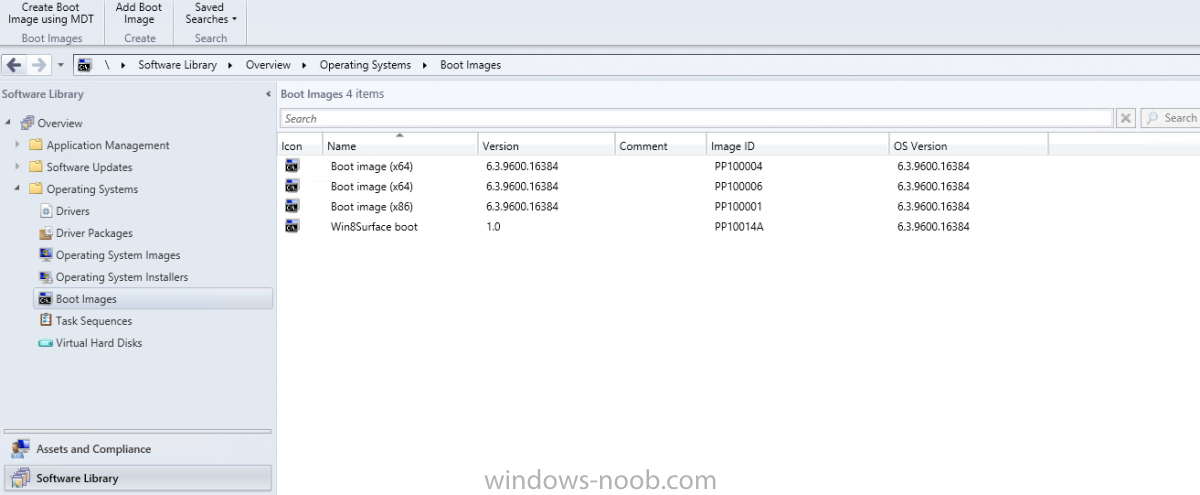Click the Add Boot Image button
The height and width of the screenshot is (495, 1200).
tap(139, 13)
